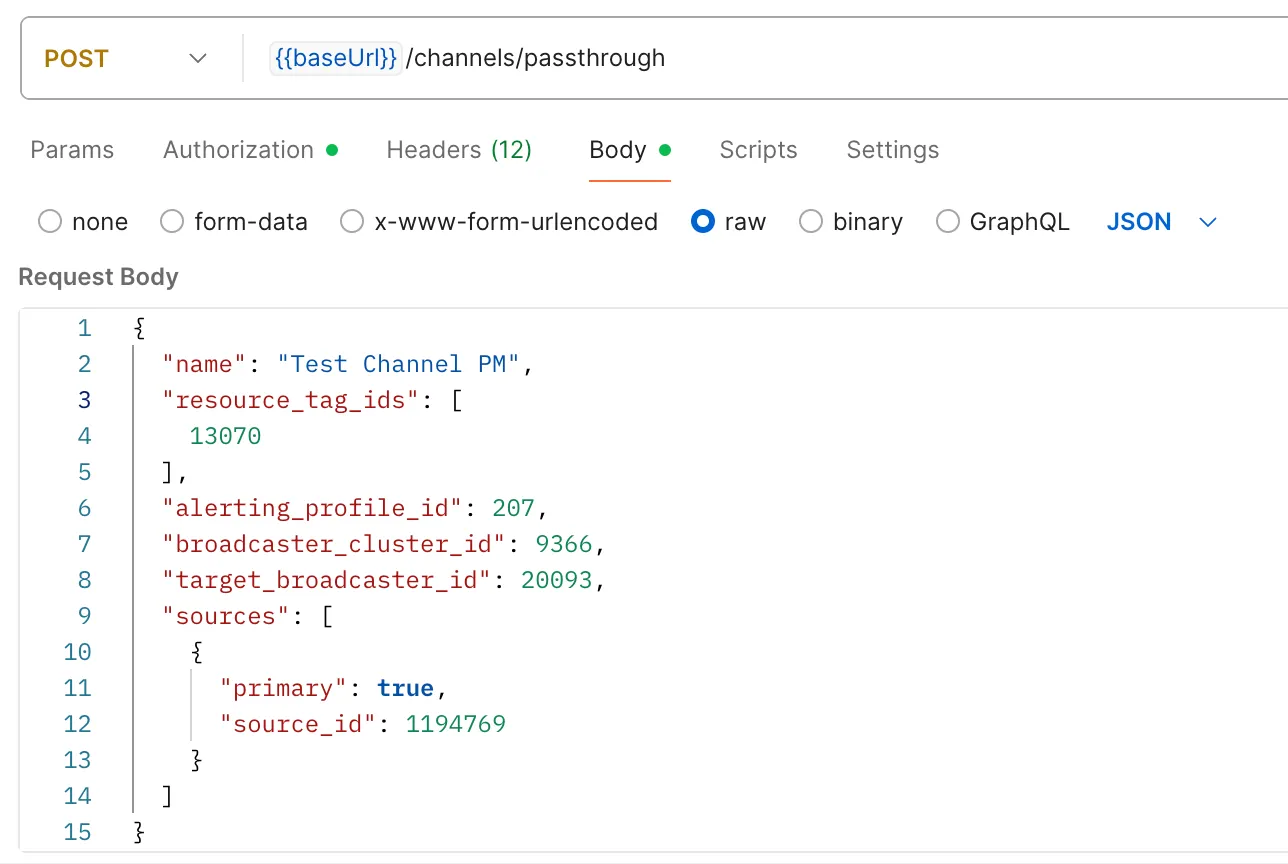
Task: Choose x-www-form-urlencoded body type
Action: point(352,221)
